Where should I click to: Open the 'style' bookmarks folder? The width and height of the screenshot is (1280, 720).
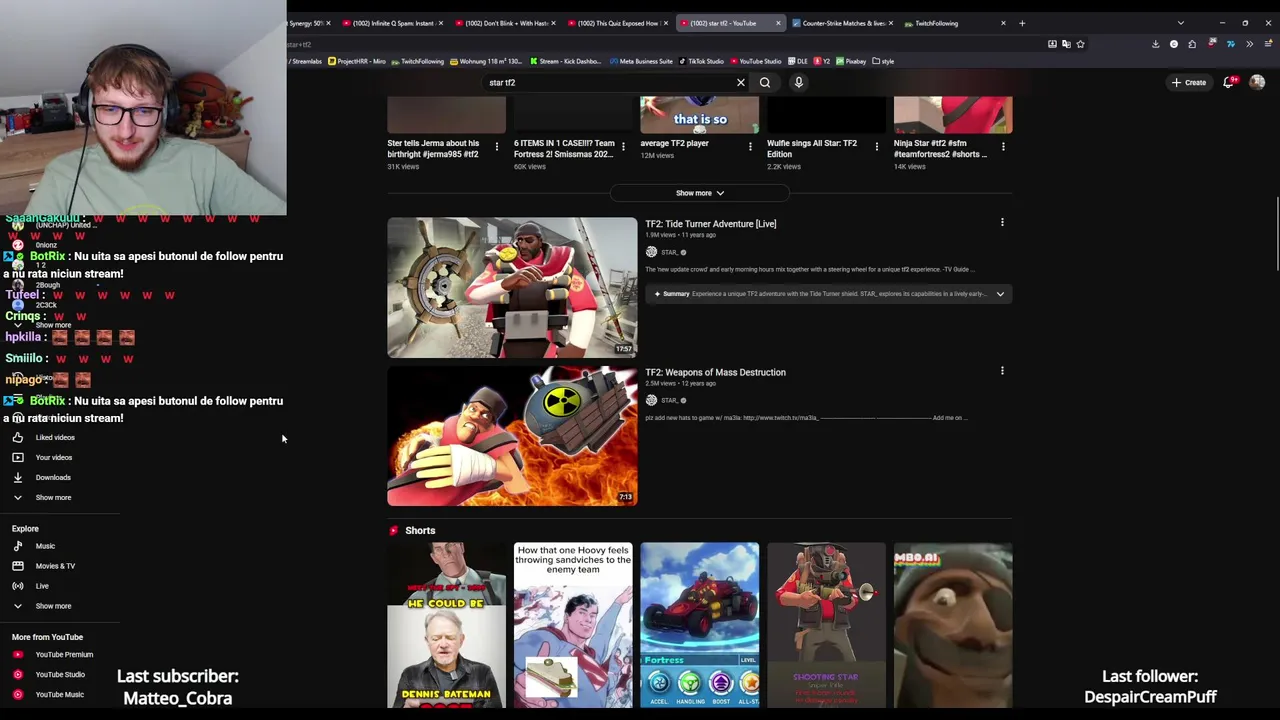click(x=883, y=61)
